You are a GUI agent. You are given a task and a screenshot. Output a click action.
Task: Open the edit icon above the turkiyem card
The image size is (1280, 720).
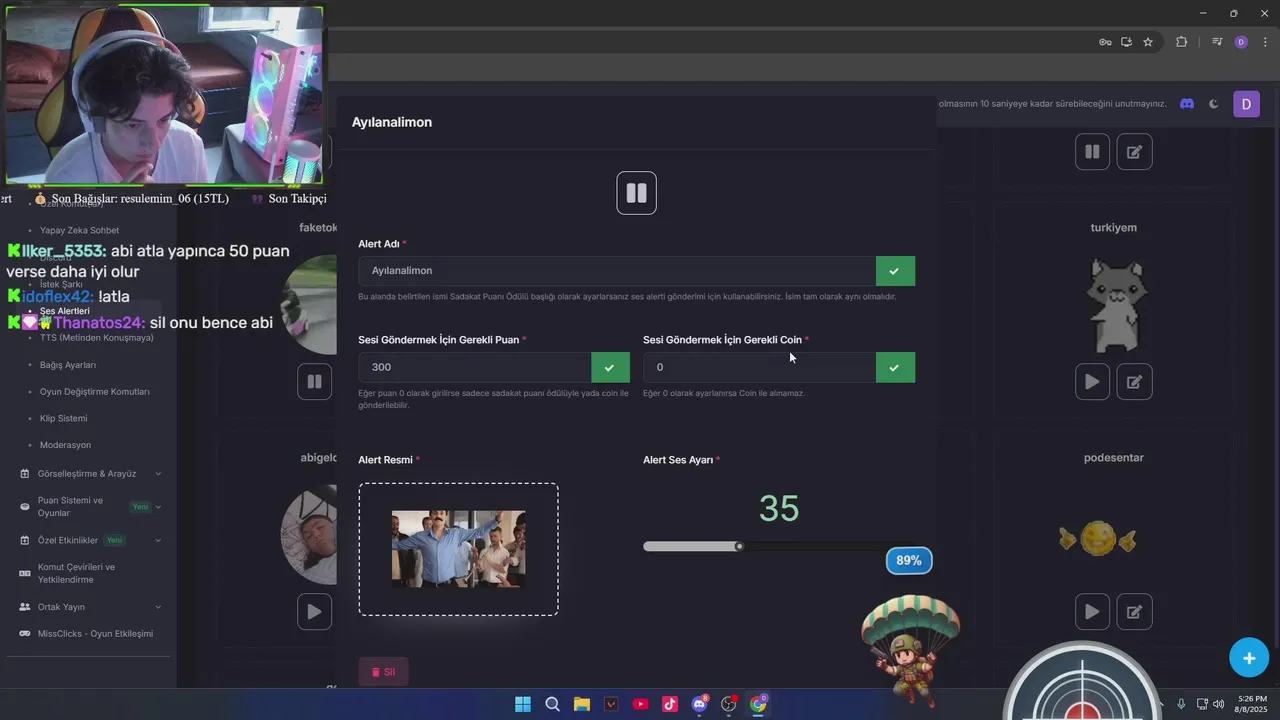point(1134,152)
